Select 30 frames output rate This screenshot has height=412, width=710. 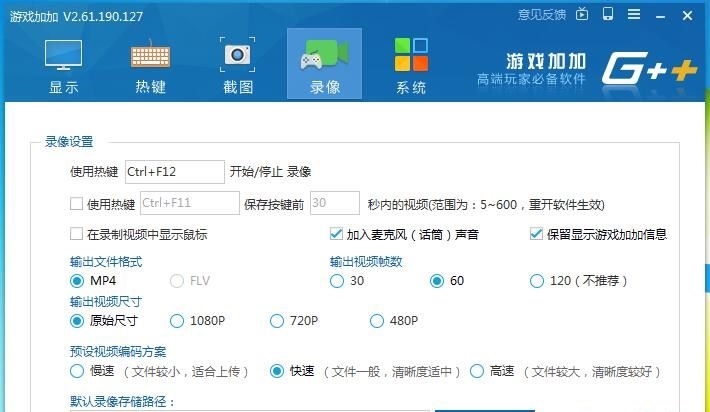[337, 281]
